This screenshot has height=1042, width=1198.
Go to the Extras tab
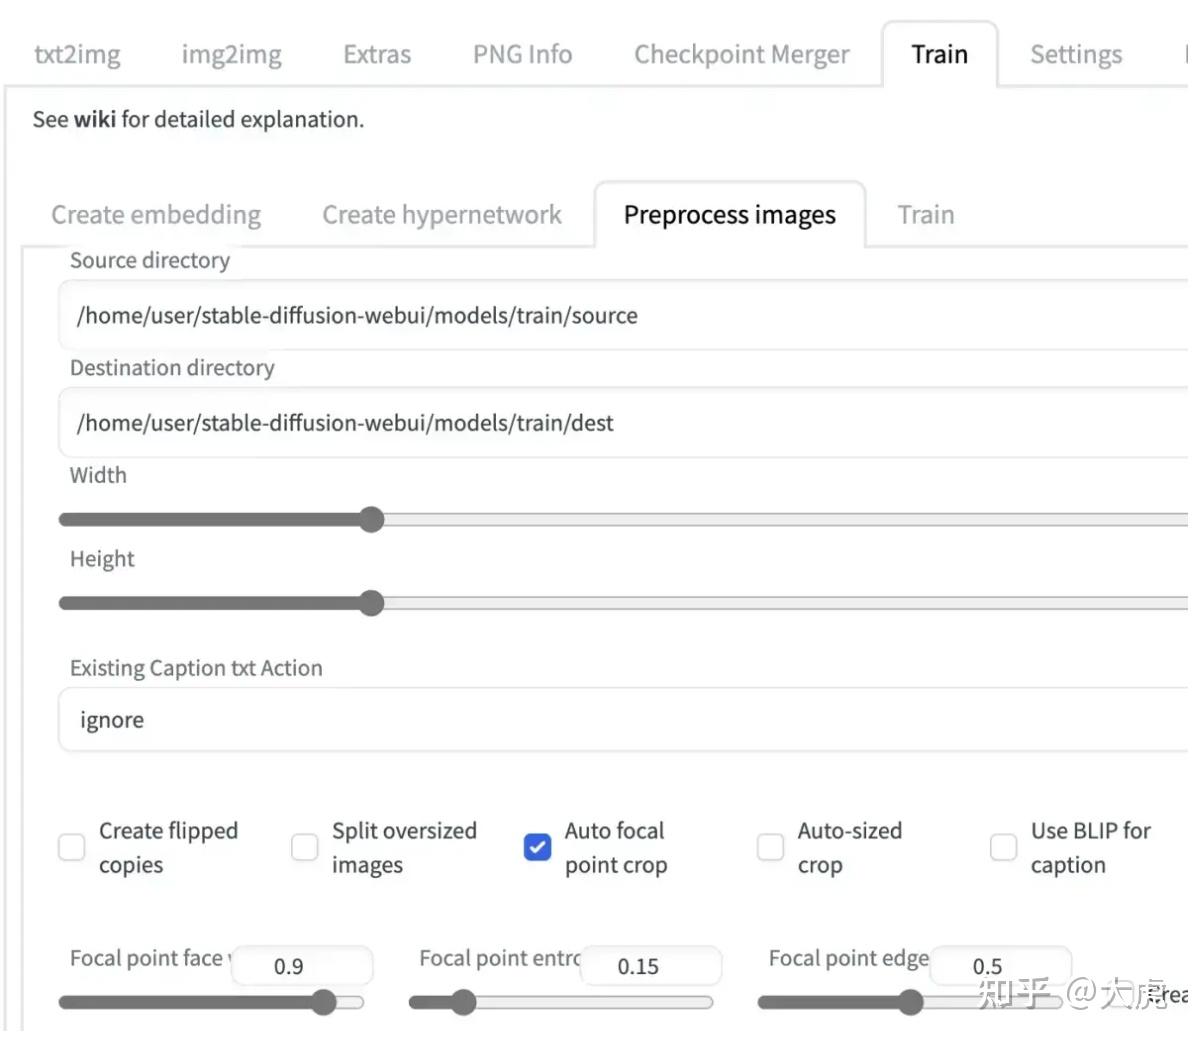[377, 54]
